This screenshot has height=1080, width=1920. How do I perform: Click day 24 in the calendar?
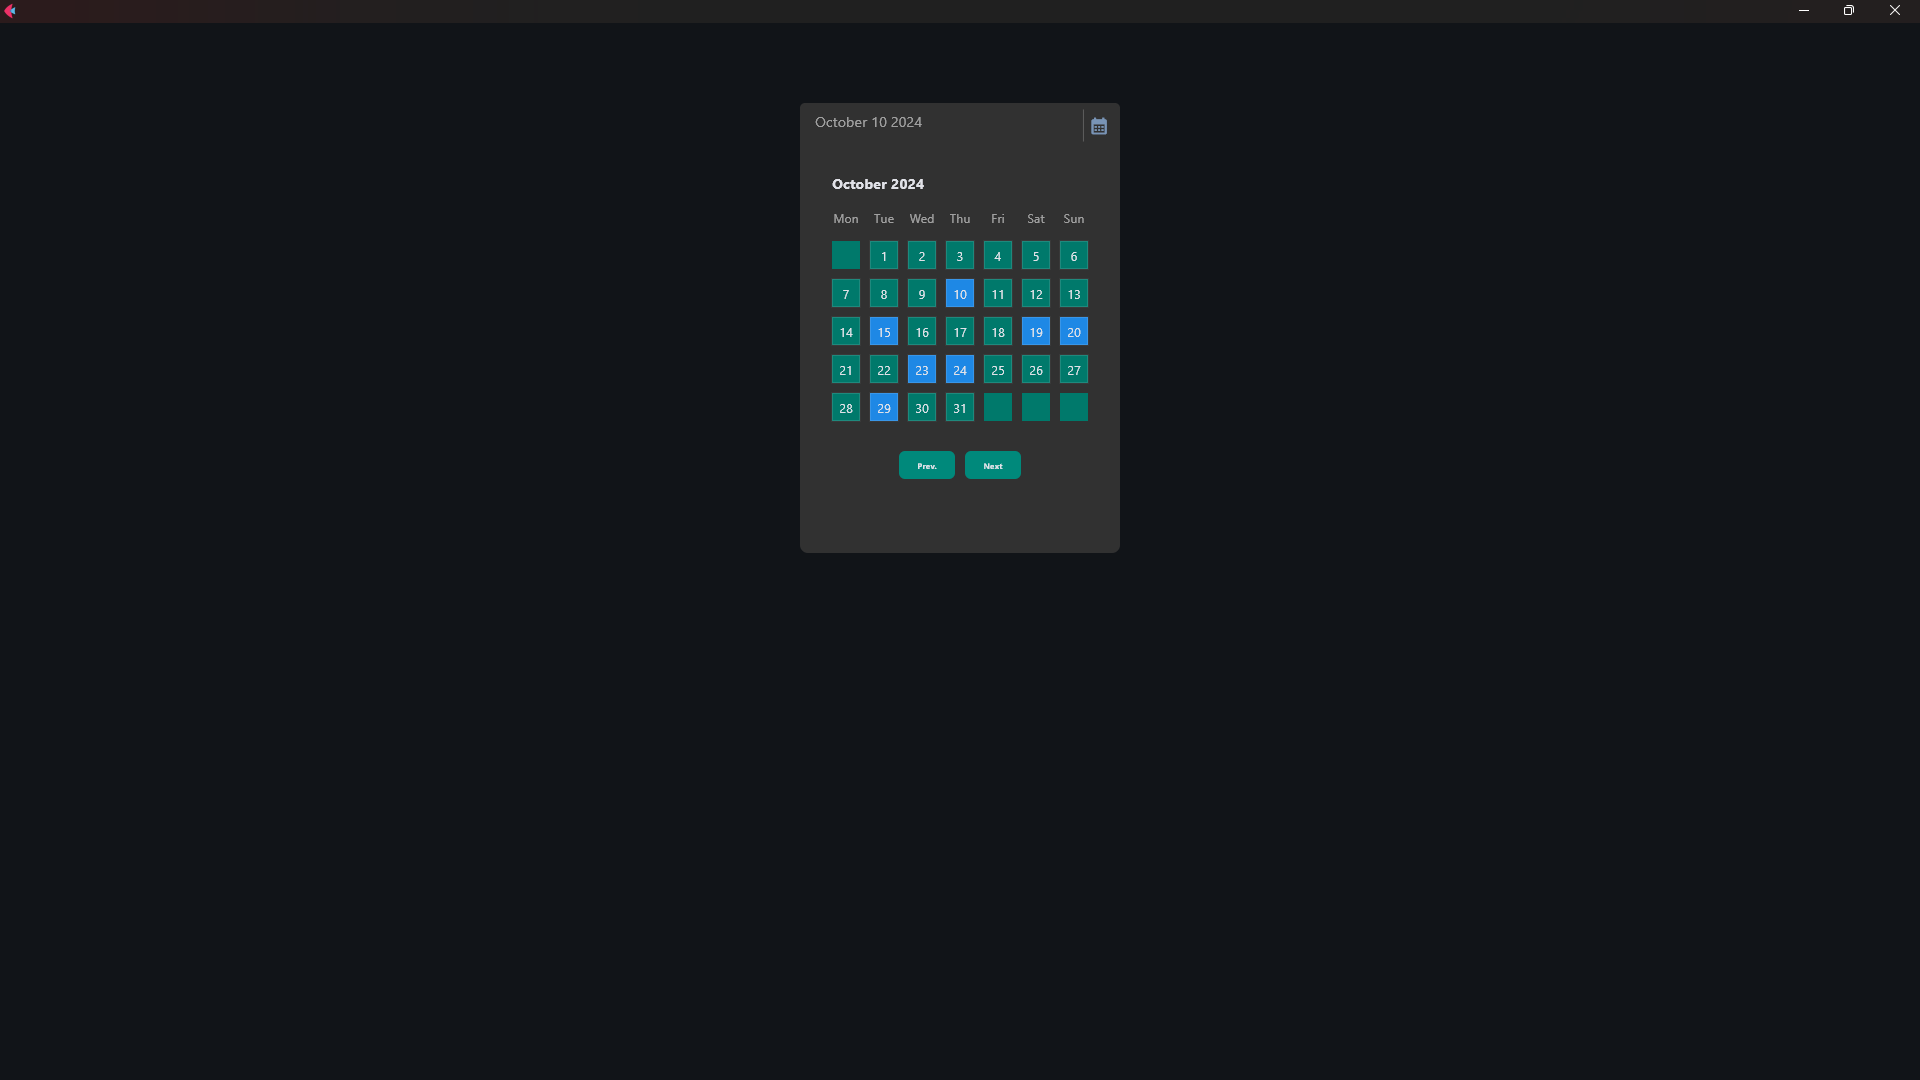point(959,370)
